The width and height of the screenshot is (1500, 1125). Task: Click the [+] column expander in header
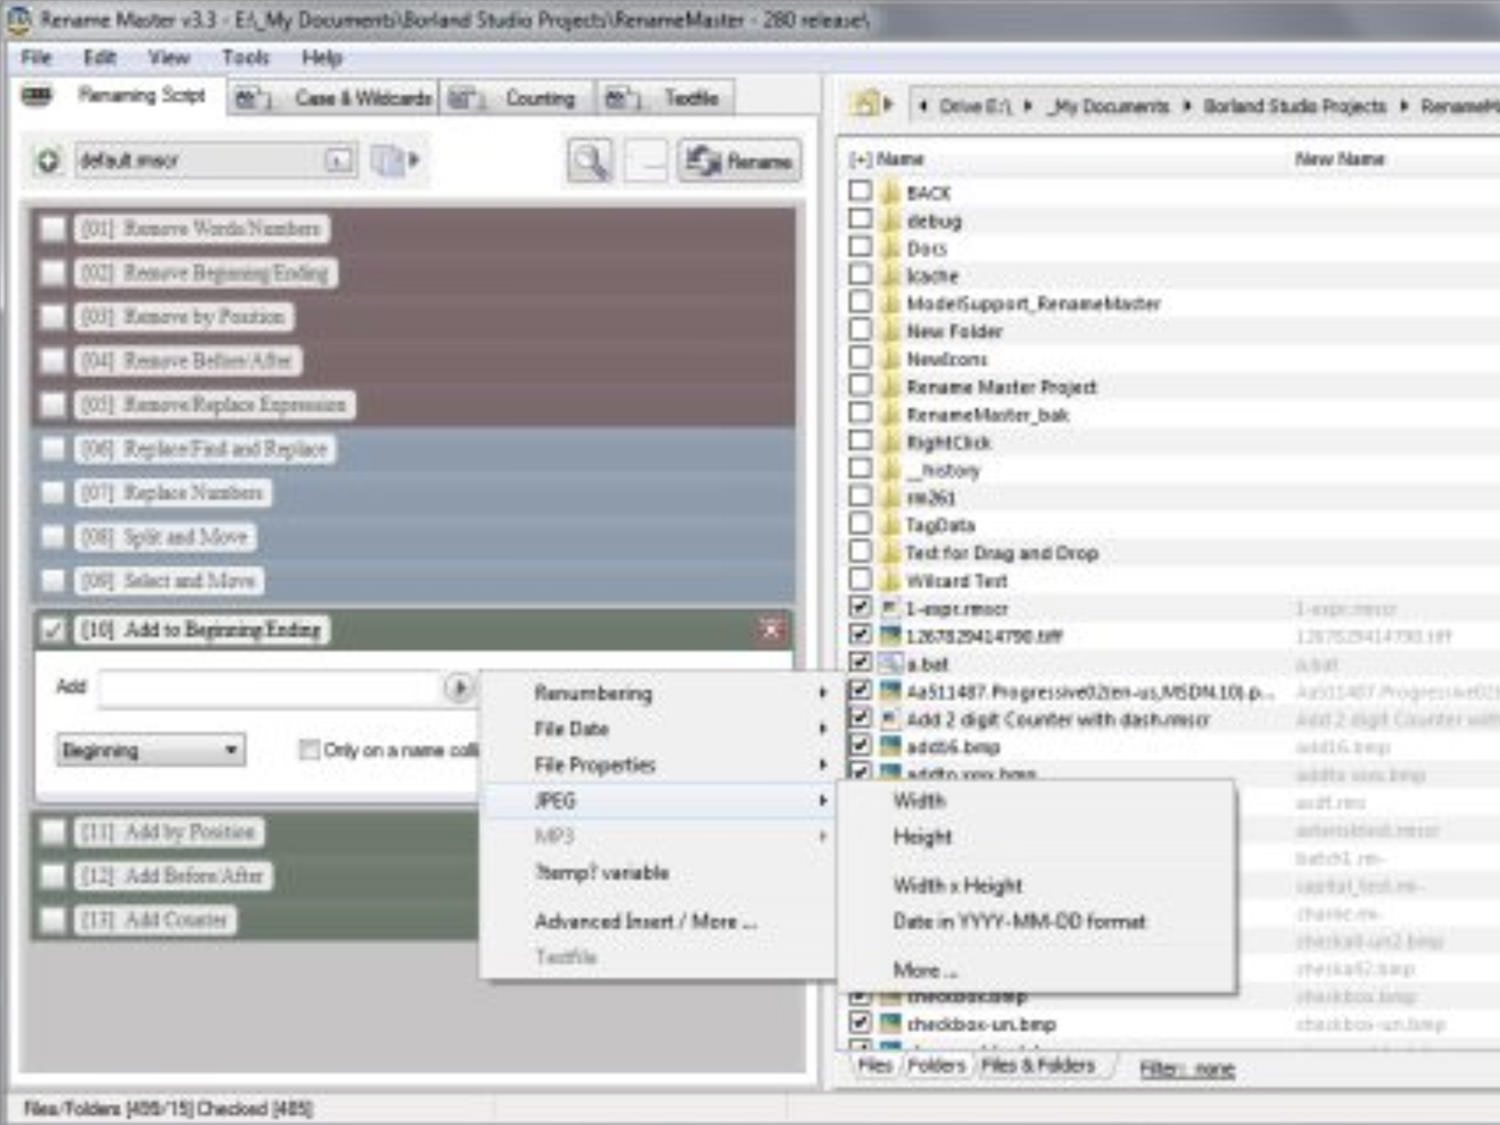tap(859, 159)
